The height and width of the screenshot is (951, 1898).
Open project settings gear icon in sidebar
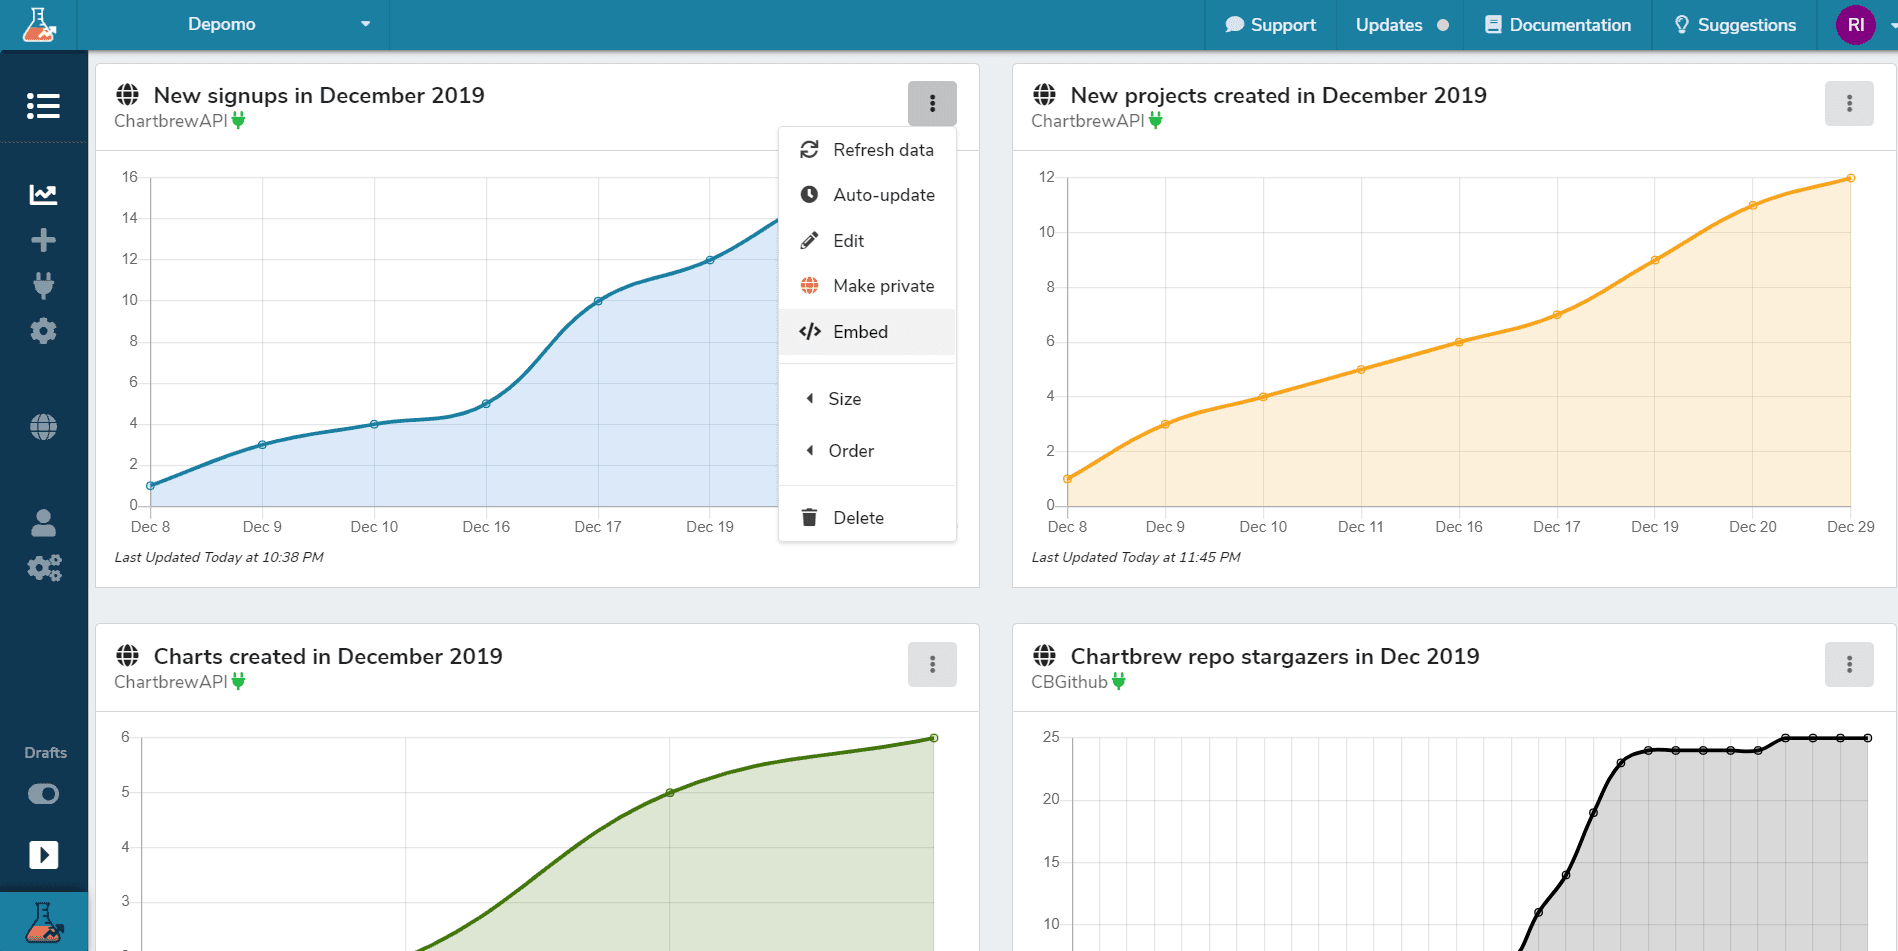pos(43,331)
